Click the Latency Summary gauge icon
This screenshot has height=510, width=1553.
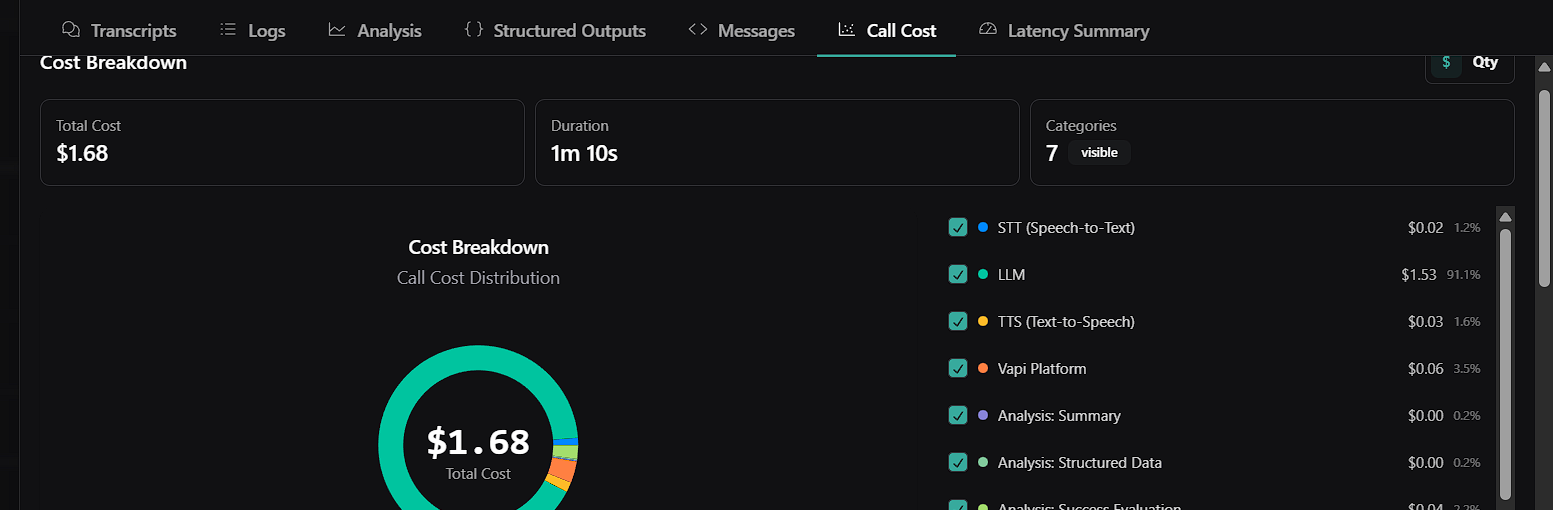(988, 29)
